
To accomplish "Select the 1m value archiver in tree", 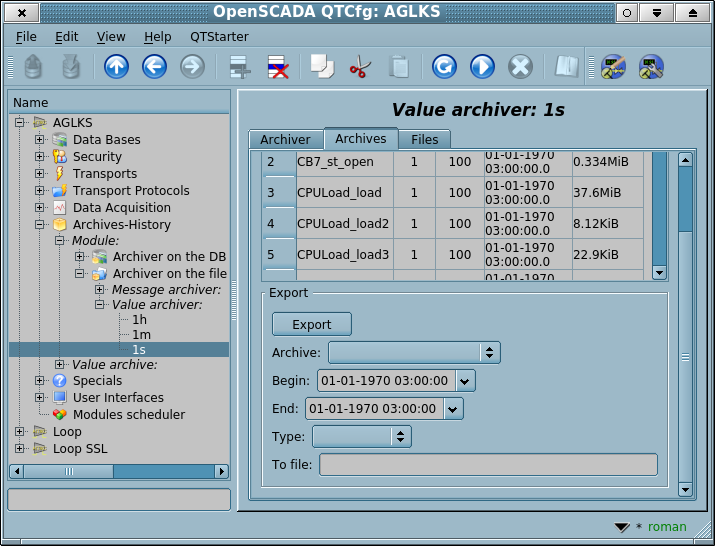I will coord(141,335).
